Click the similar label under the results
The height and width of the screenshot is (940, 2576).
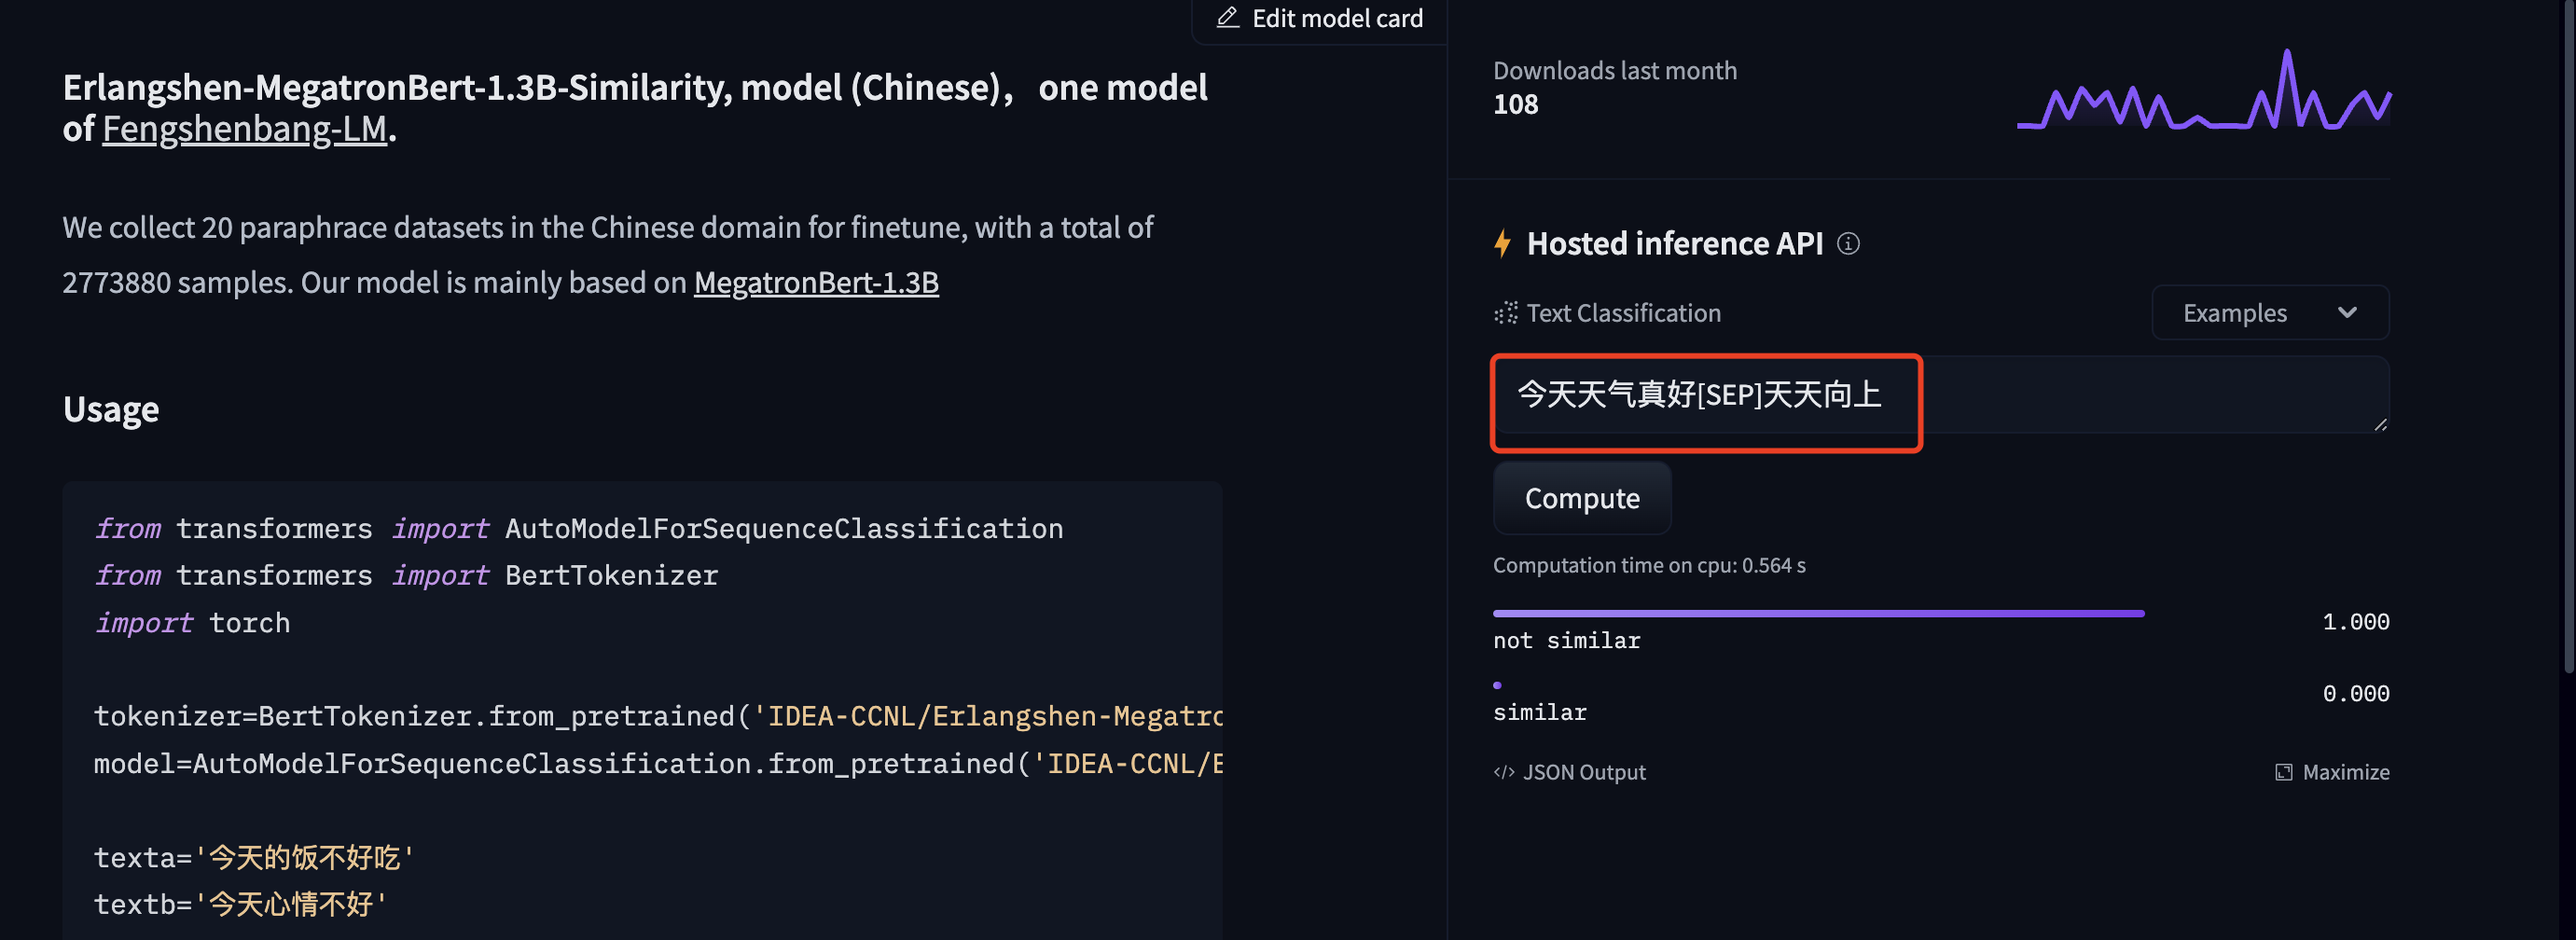[1539, 712]
